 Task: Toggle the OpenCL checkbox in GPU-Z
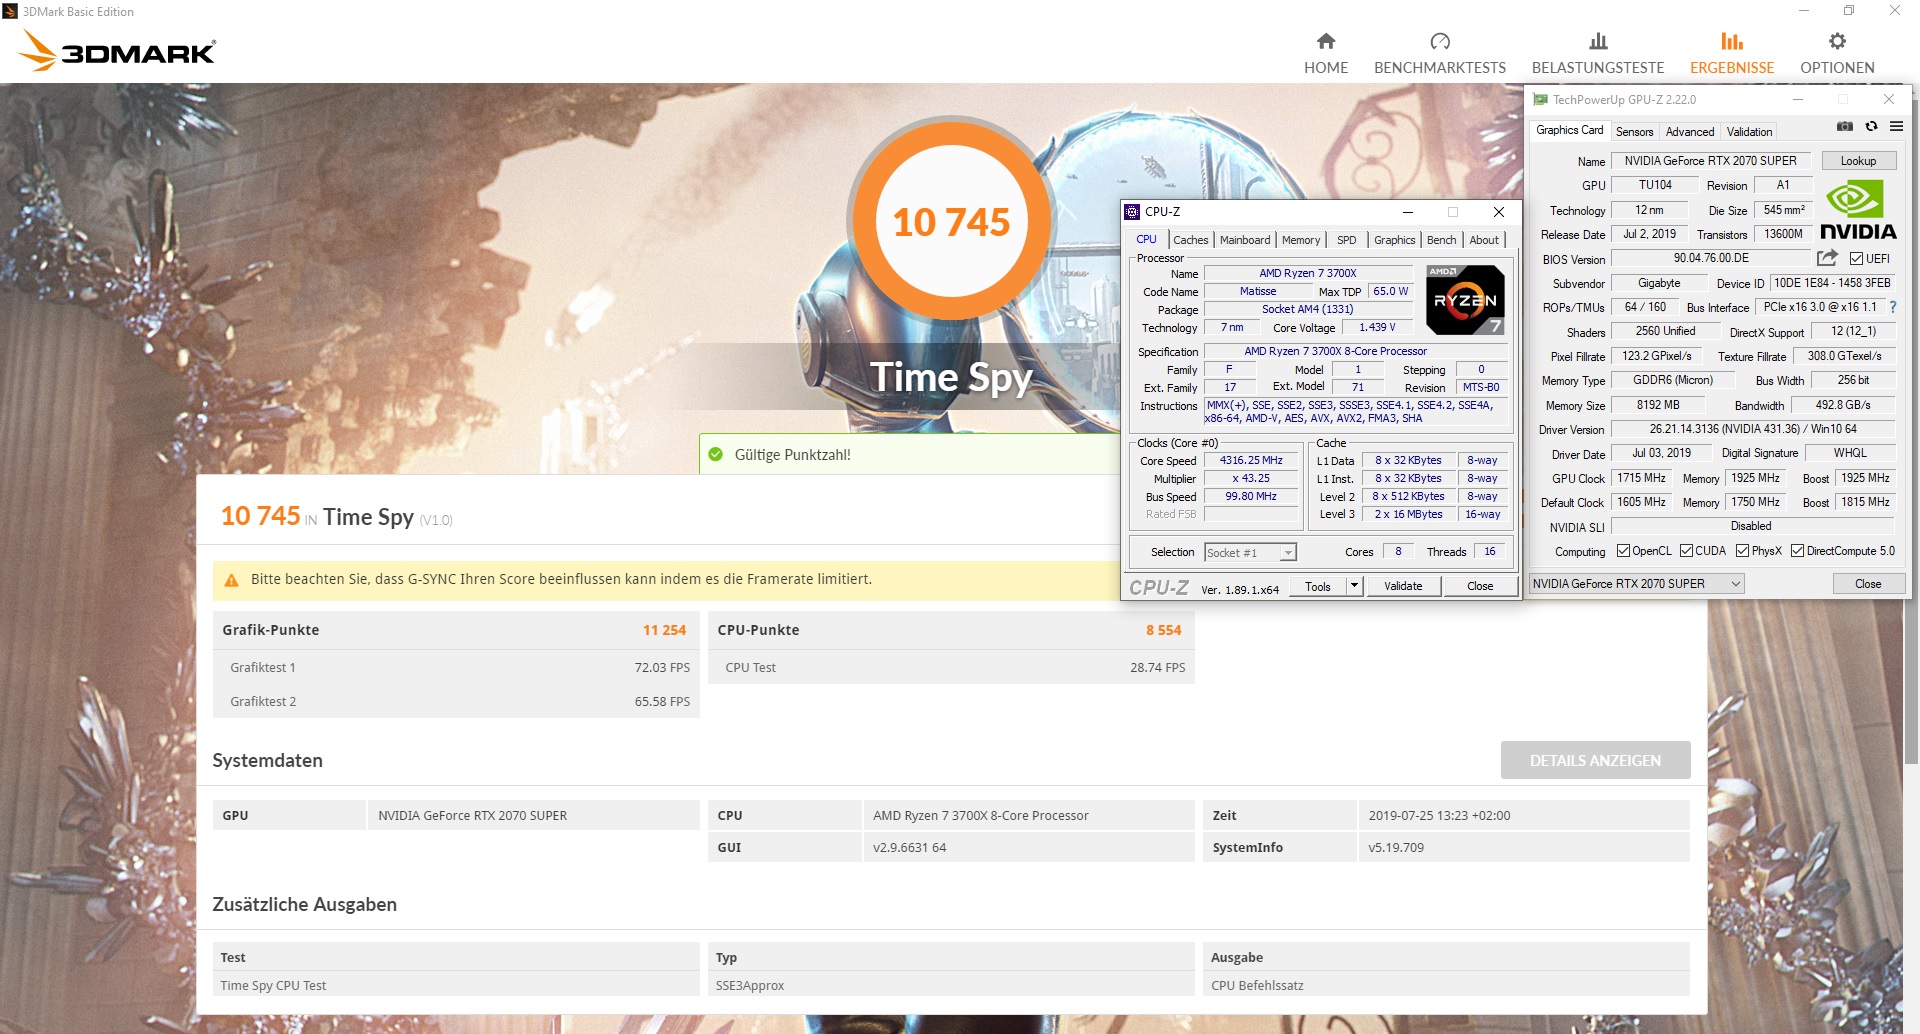(x=1623, y=551)
